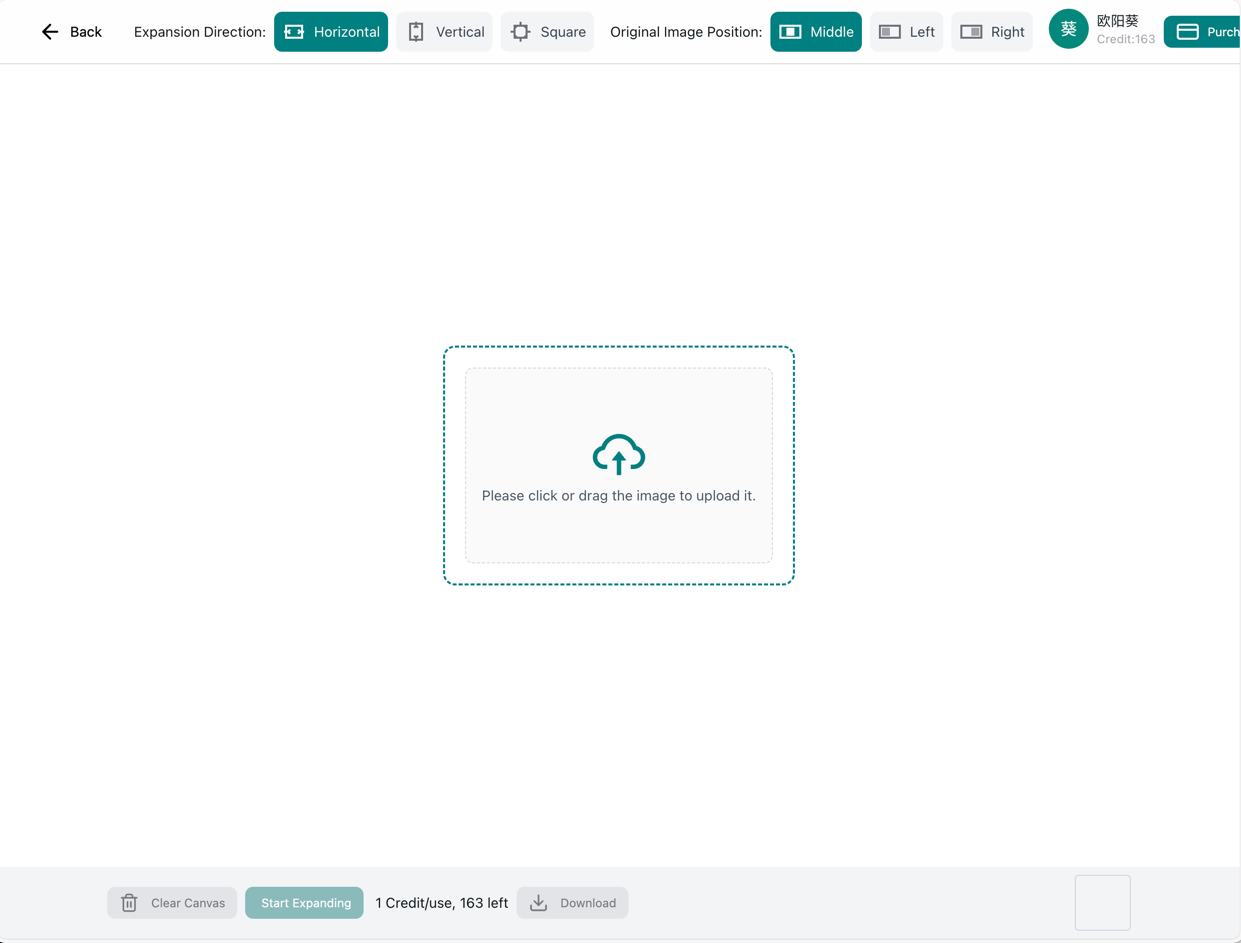
Task: Click the upload prompt text to upload
Action: pos(619,496)
